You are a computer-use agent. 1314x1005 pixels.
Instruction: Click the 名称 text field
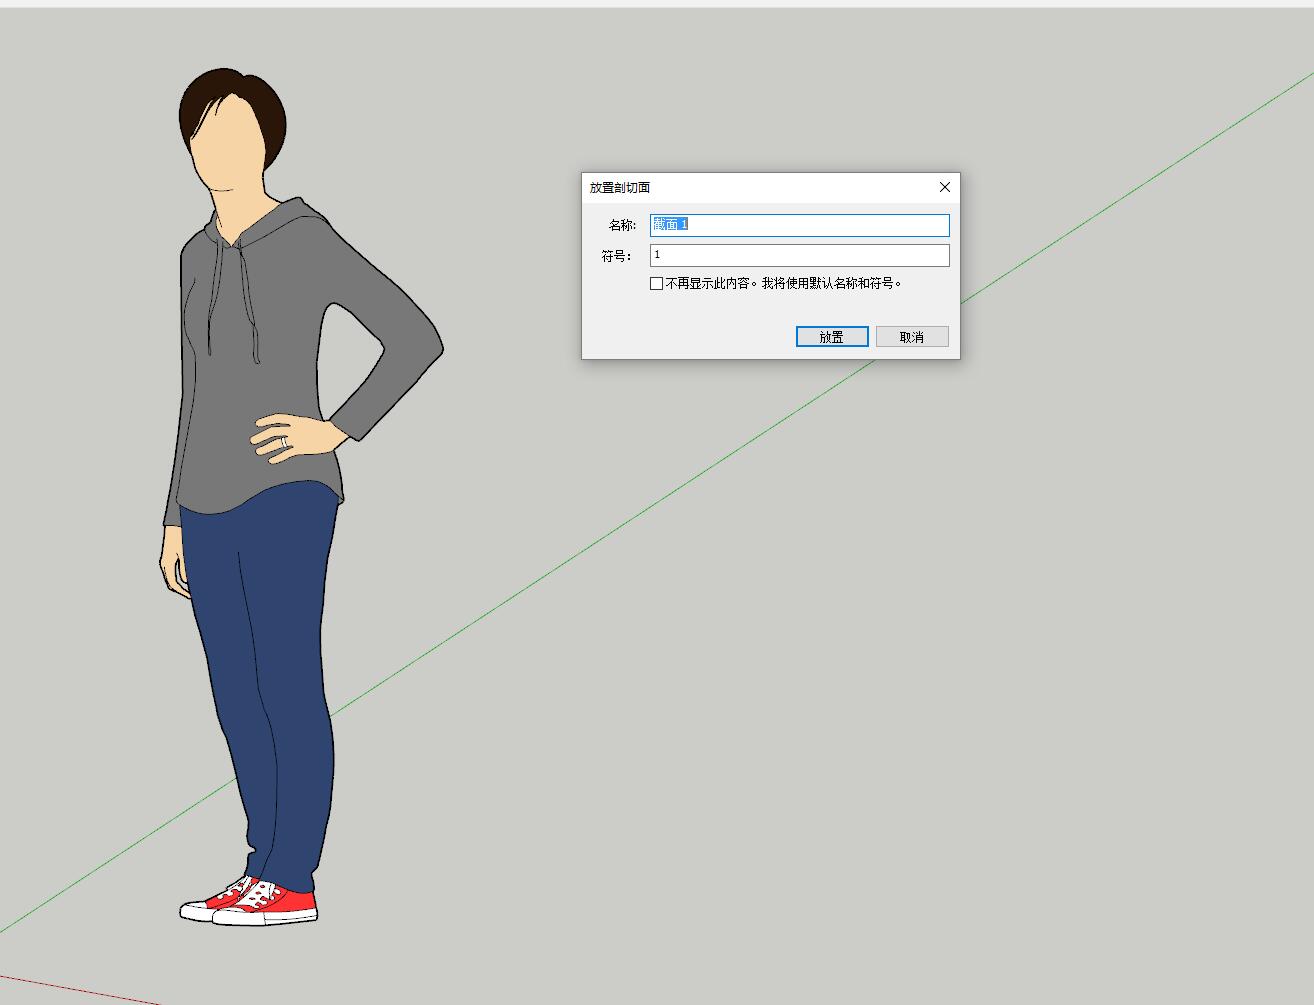799,225
